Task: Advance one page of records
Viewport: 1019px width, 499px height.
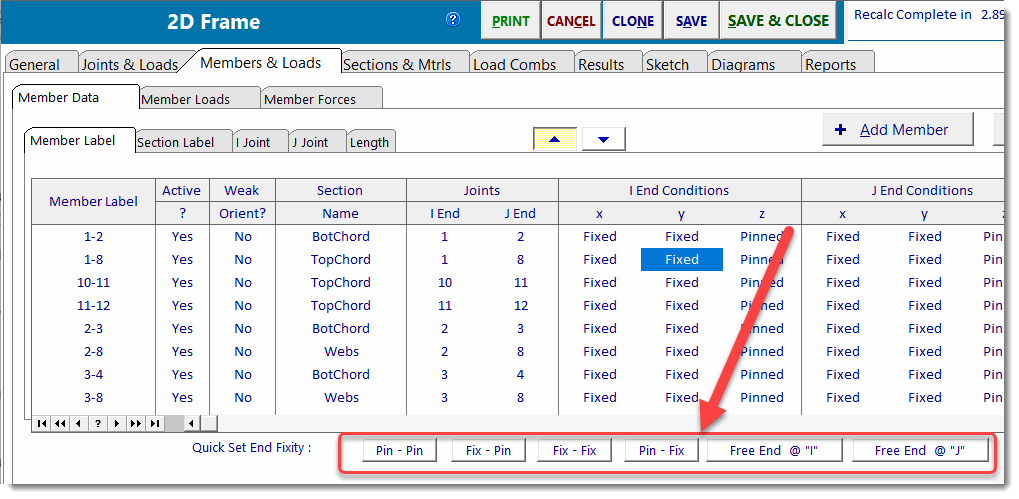Action: pos(135,423)
